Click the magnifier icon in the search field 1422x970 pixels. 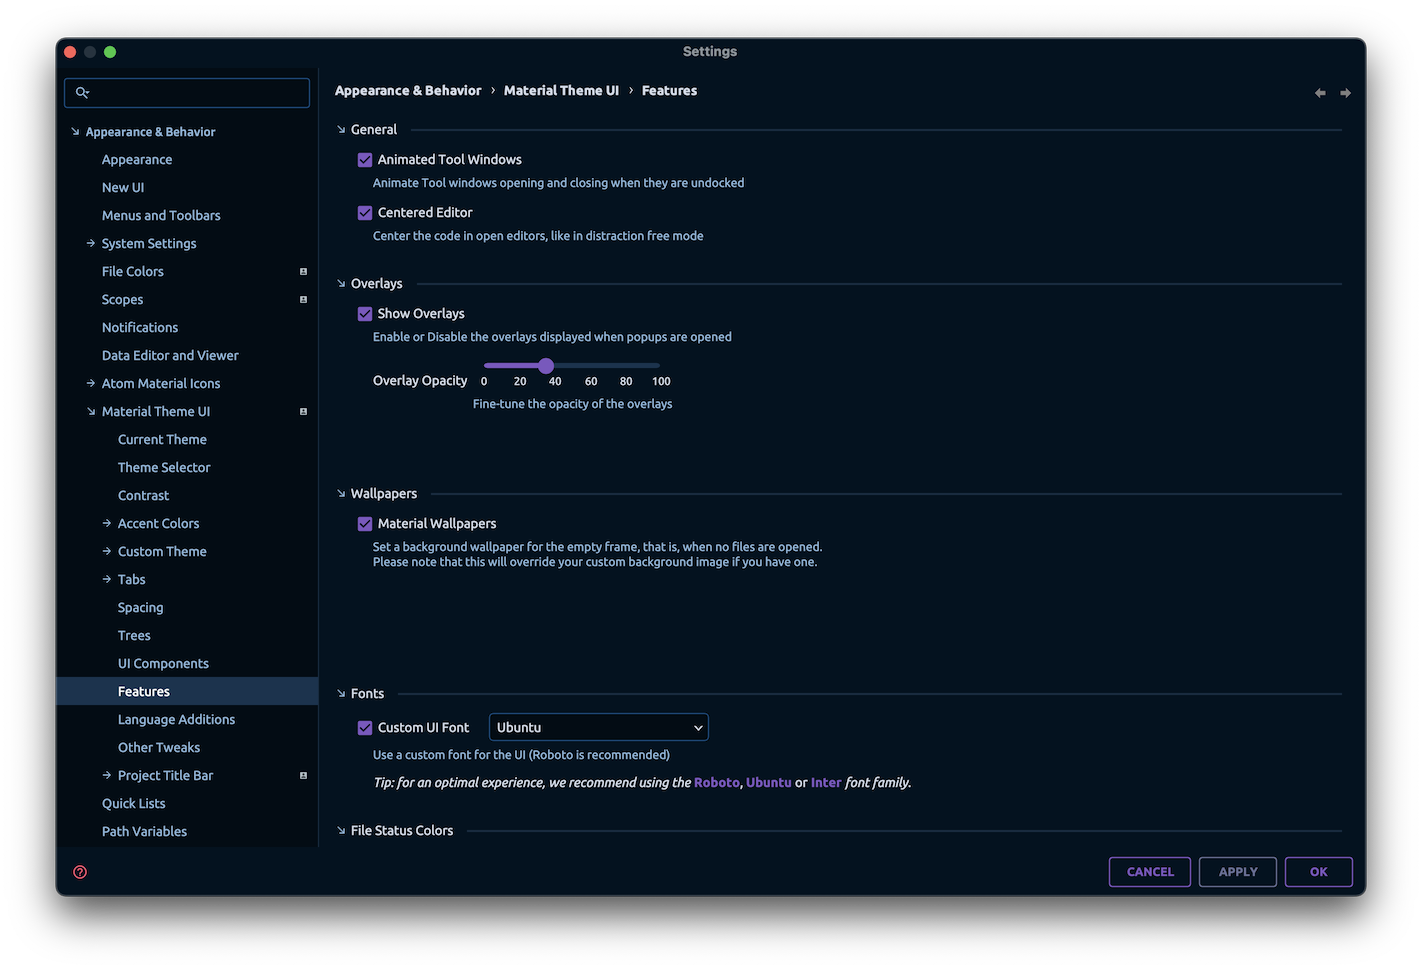point(84,92)
